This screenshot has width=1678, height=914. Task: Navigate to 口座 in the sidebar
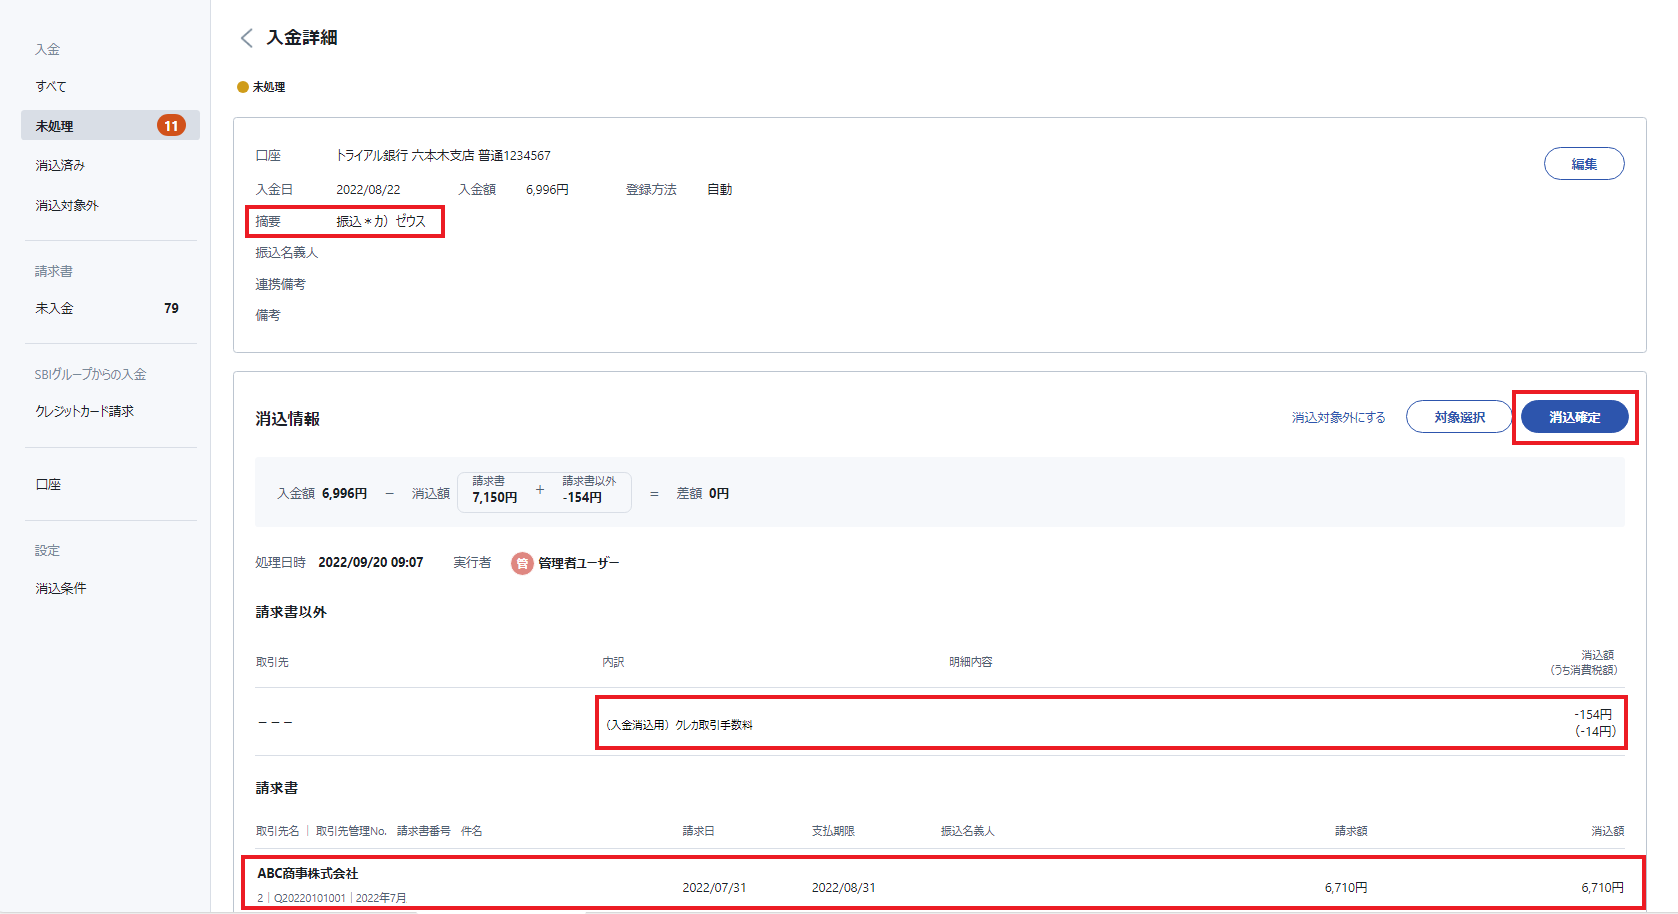point(48,484)
